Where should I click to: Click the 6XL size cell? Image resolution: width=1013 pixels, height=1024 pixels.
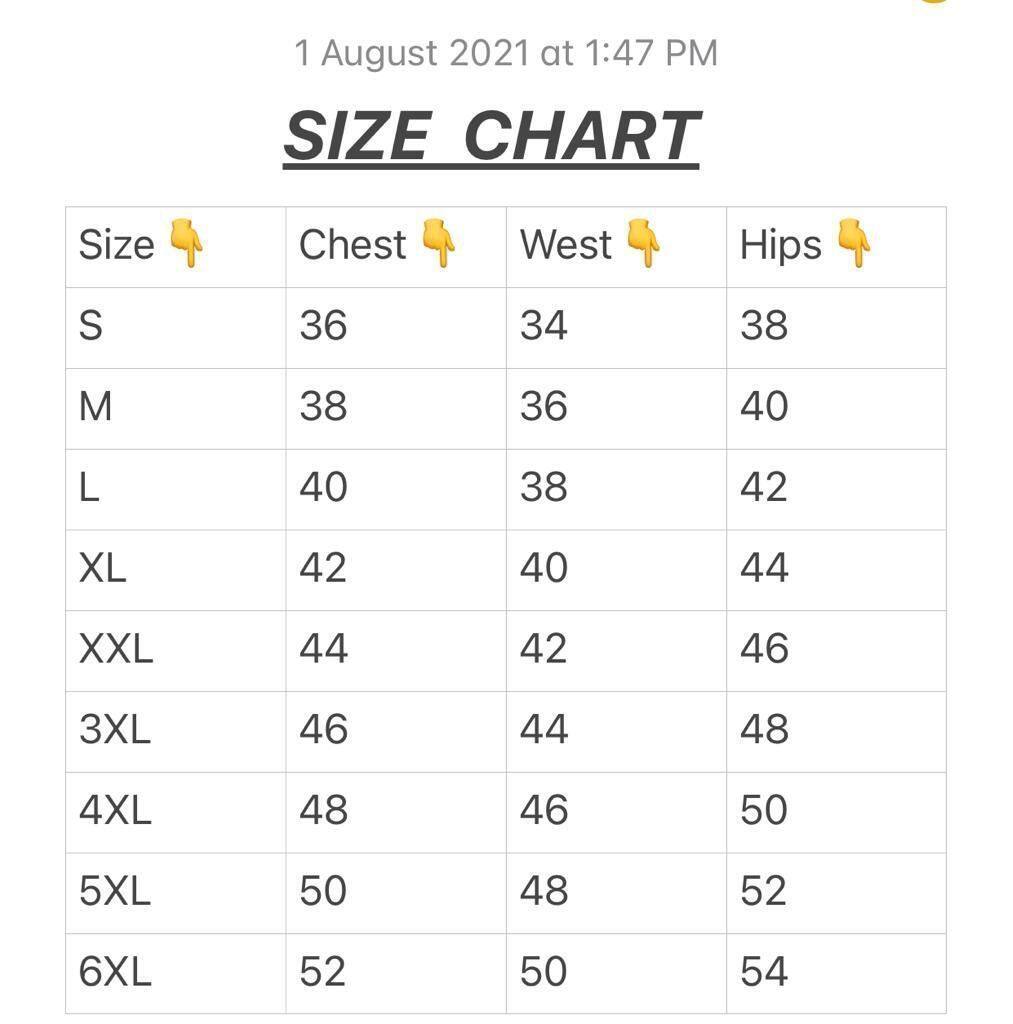(x=115, y=972)
